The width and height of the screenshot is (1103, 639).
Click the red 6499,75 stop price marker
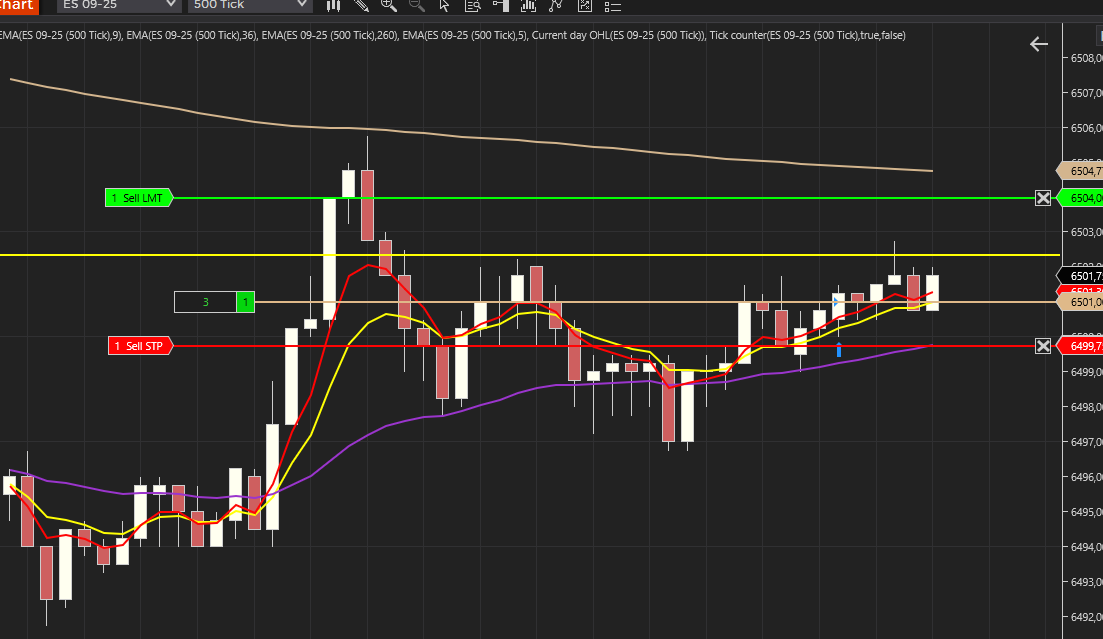click(x=1080, y=346)
